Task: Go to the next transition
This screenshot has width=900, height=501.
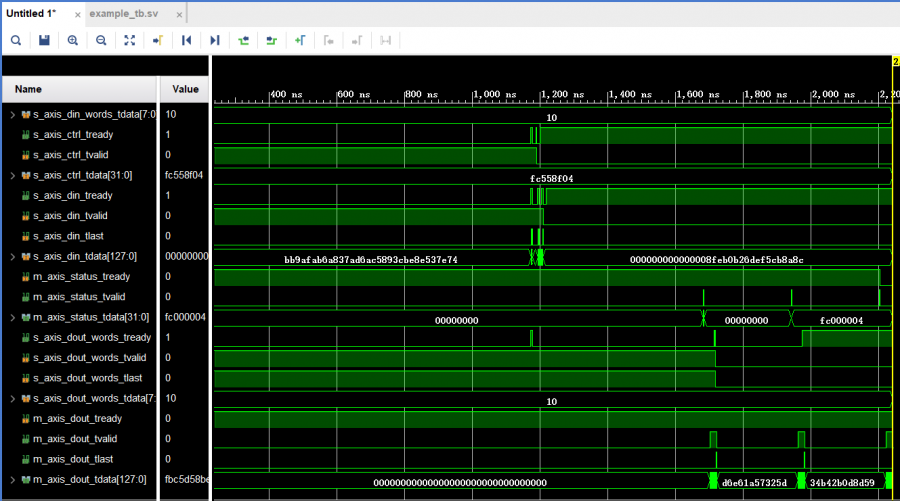Action: tap(271, 40)
